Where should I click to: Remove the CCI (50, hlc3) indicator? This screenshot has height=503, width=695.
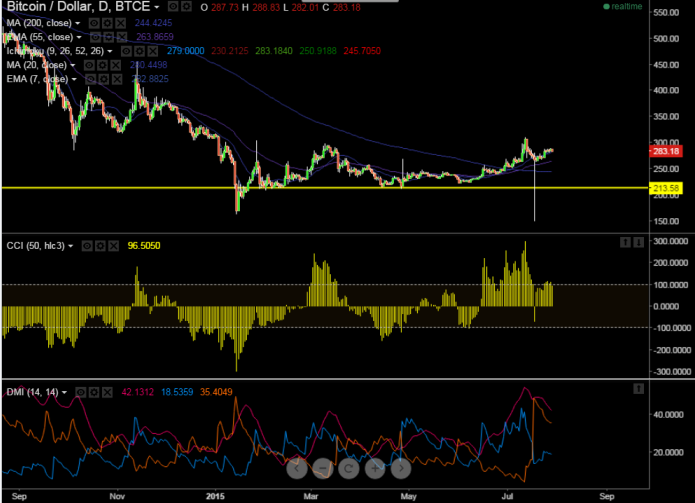(x=114, y=246)
